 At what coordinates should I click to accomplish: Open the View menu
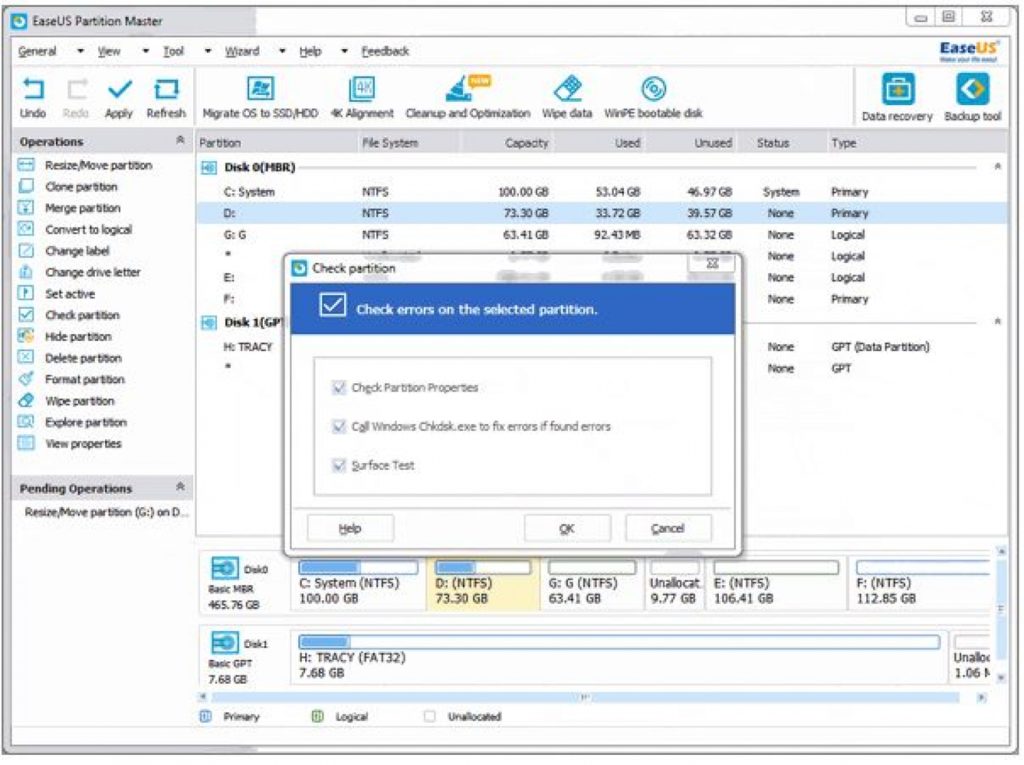coord(109,51)
